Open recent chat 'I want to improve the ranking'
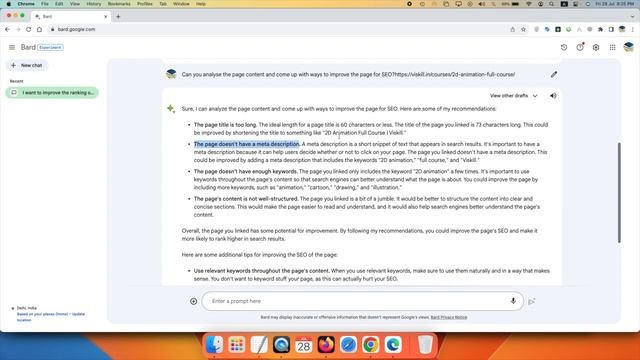This screenshot has width=640, height=360. coord(52,93)
